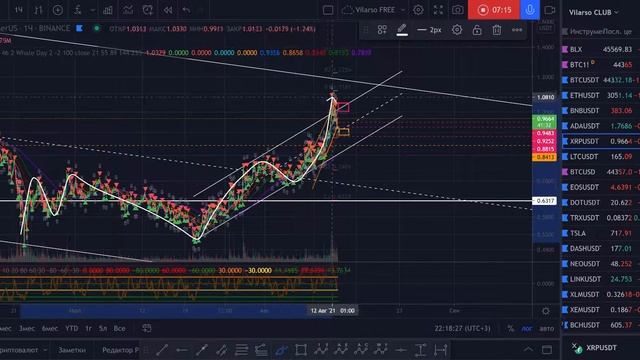
Task: Open price axis settings gear
Action: (546, 311)
